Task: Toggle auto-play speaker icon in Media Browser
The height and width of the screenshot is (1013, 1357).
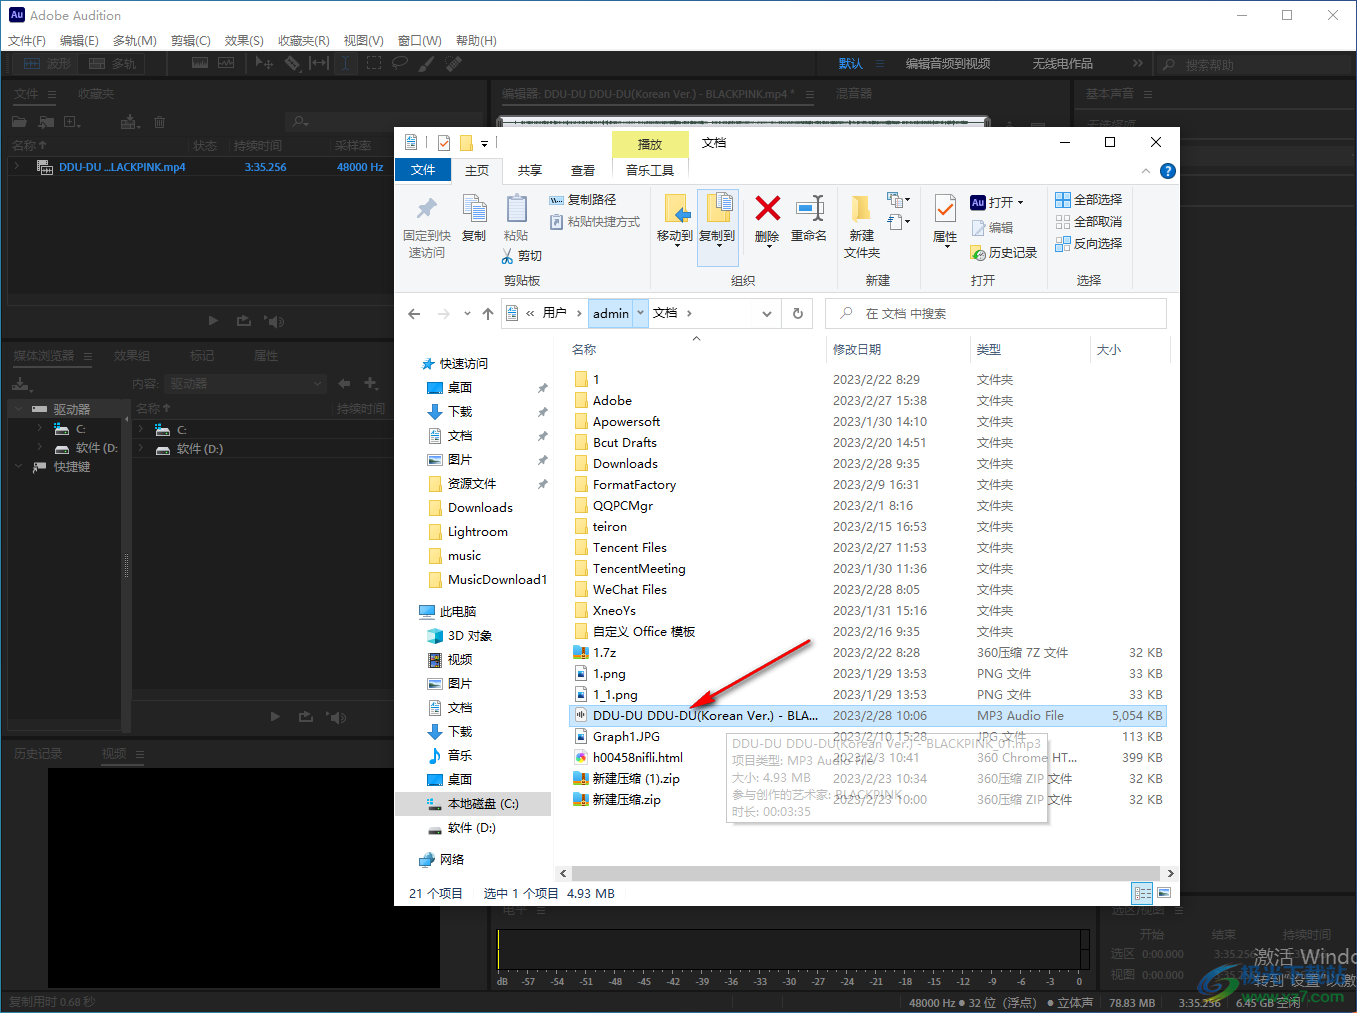Action: tap(336, 717)
